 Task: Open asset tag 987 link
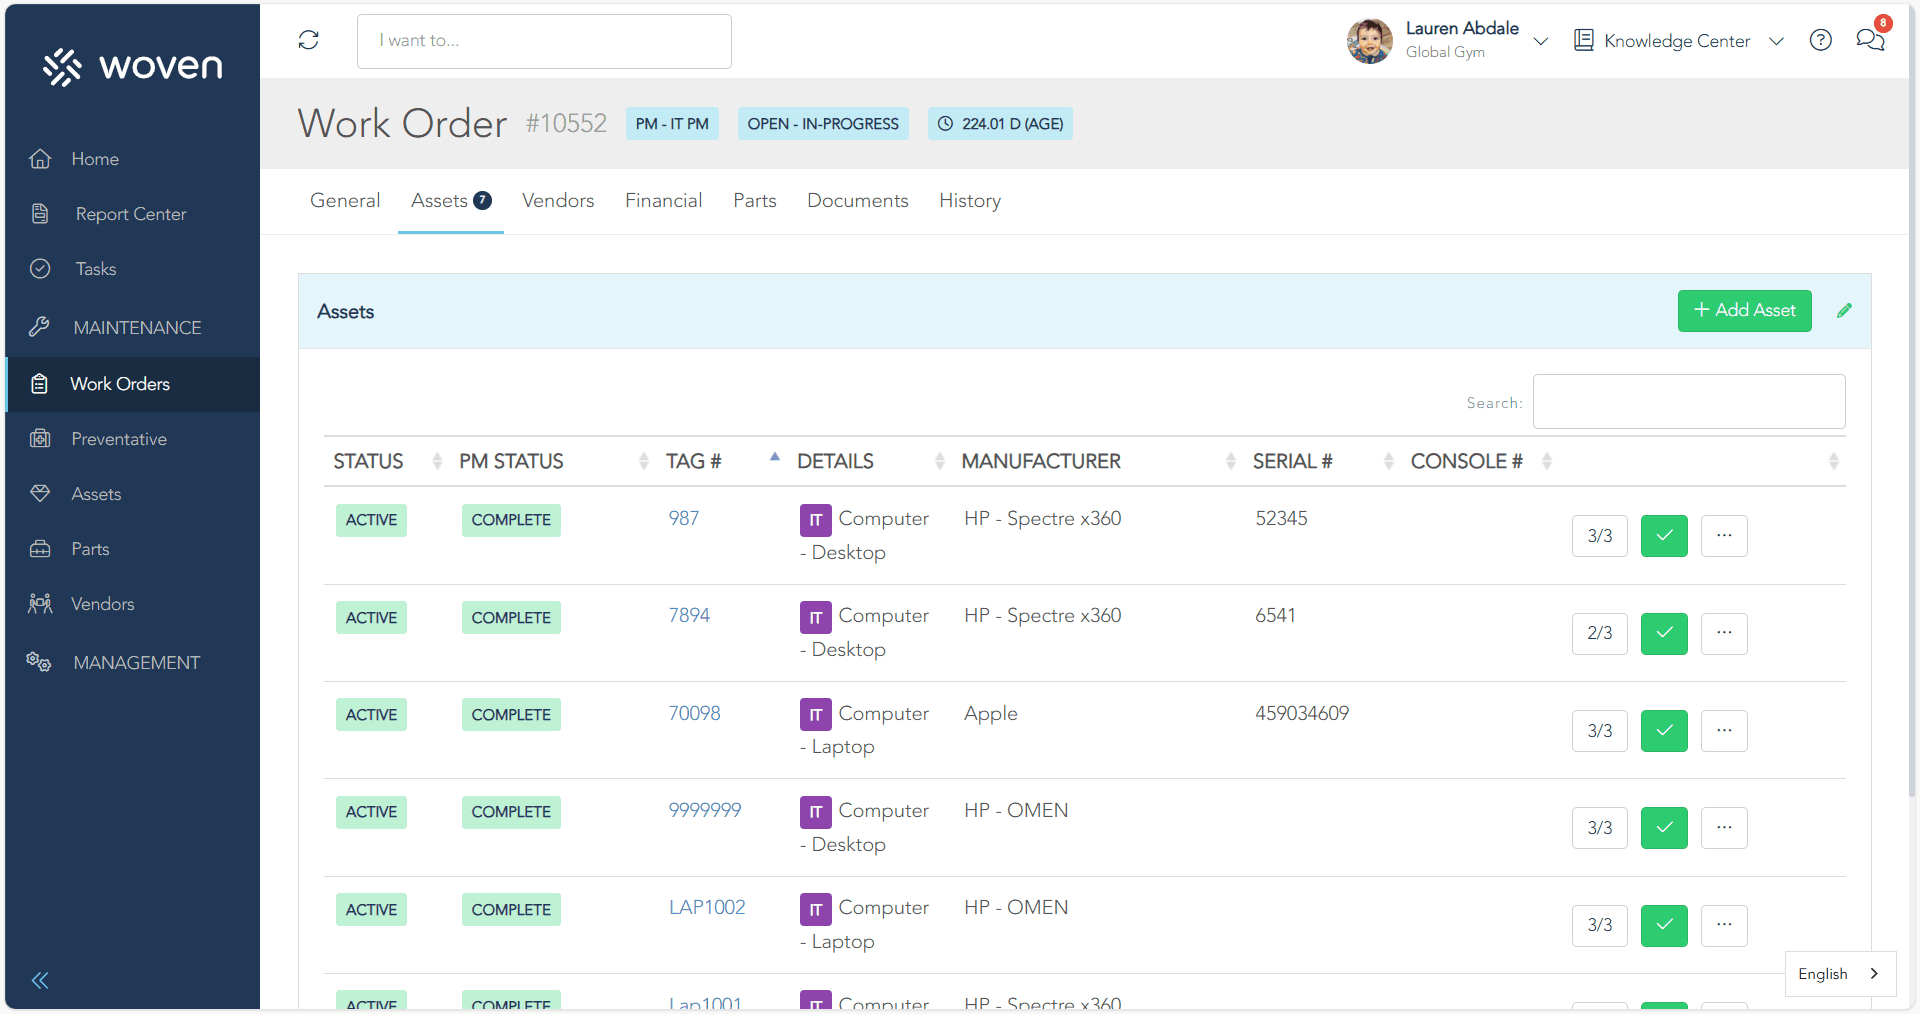684,519
